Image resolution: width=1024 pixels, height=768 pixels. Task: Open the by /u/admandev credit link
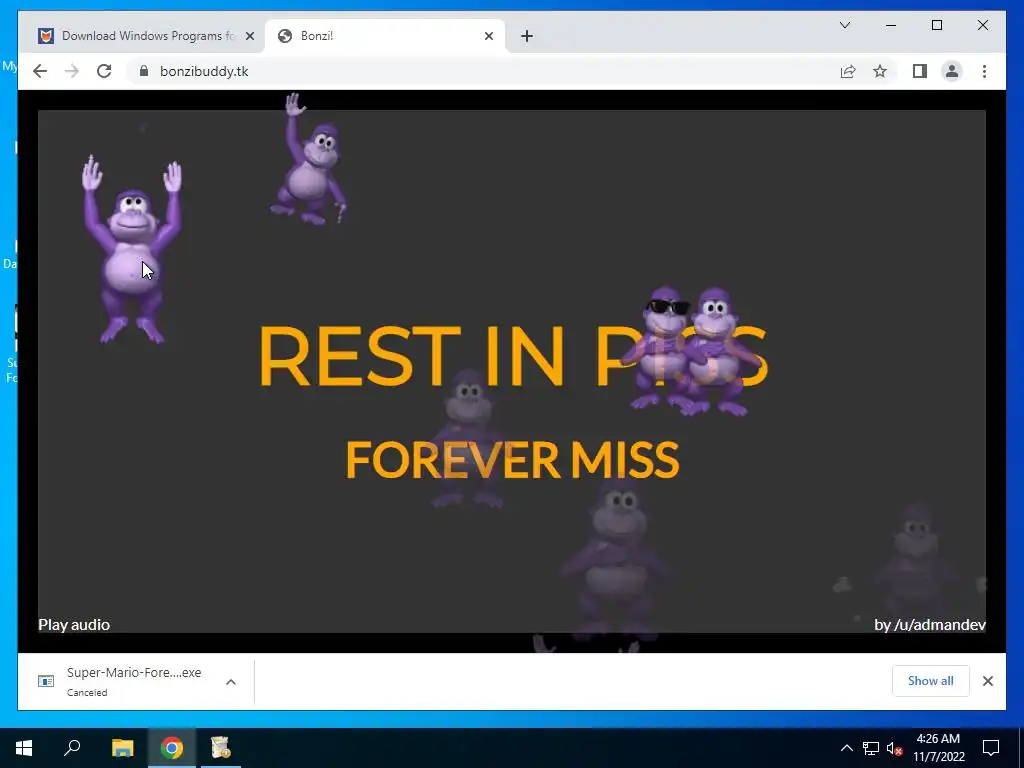pyautogui.click(x=930, y=625)
